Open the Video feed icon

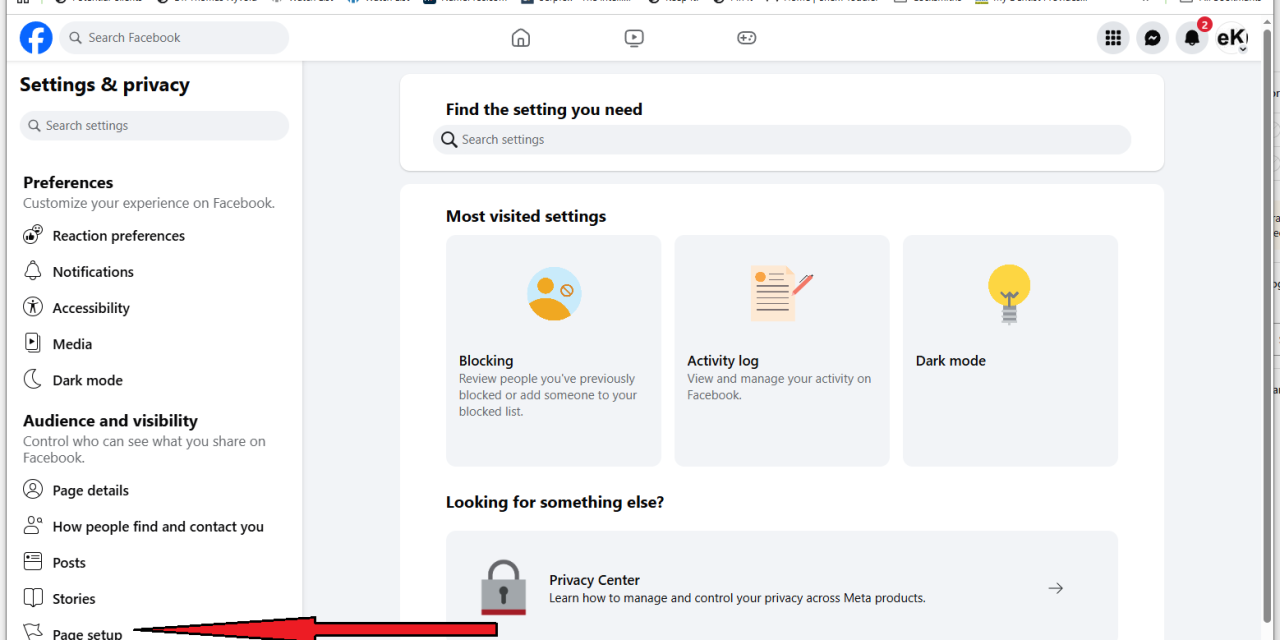point(633,37)
